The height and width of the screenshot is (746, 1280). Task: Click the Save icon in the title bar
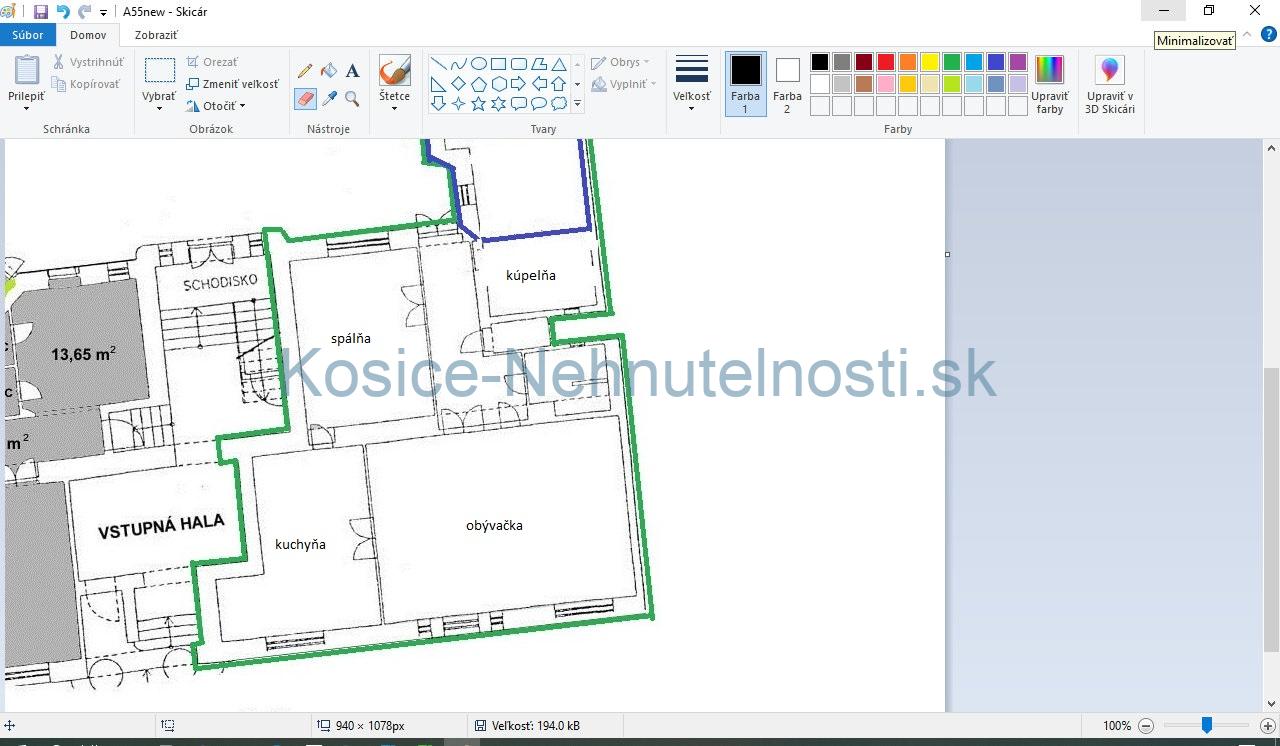41,12
